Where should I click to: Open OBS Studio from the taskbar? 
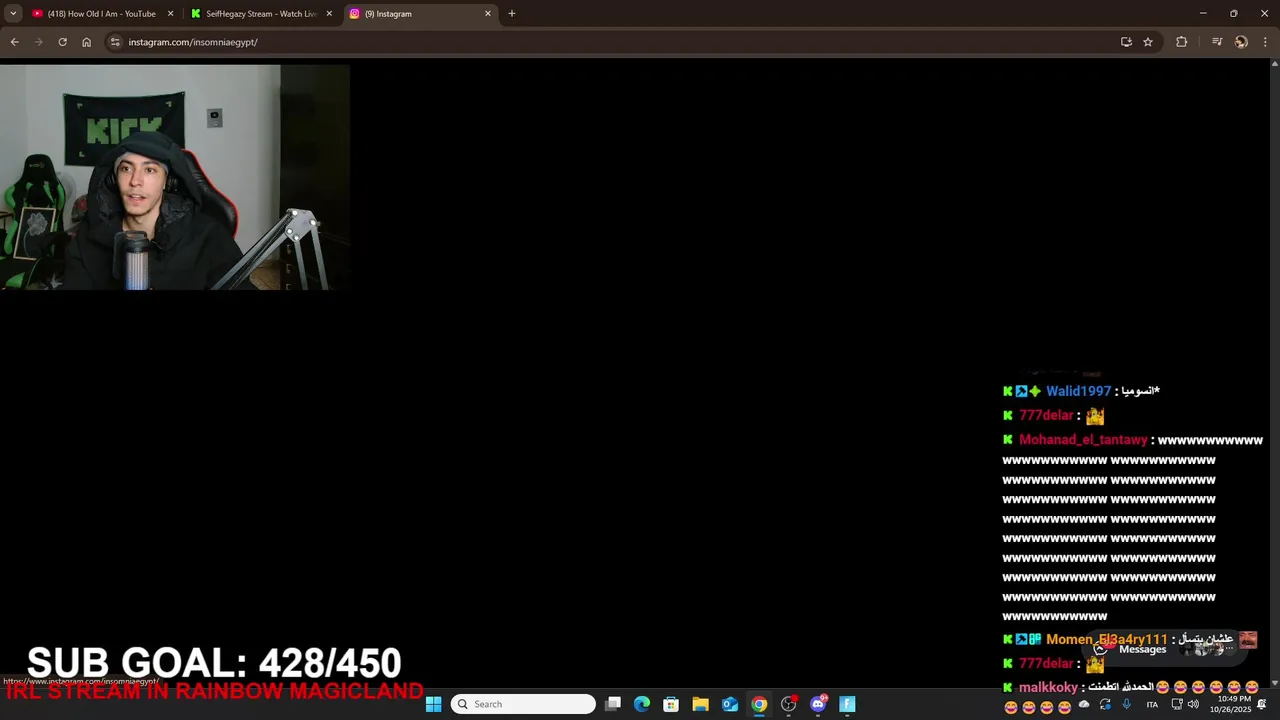click(788, 704)
